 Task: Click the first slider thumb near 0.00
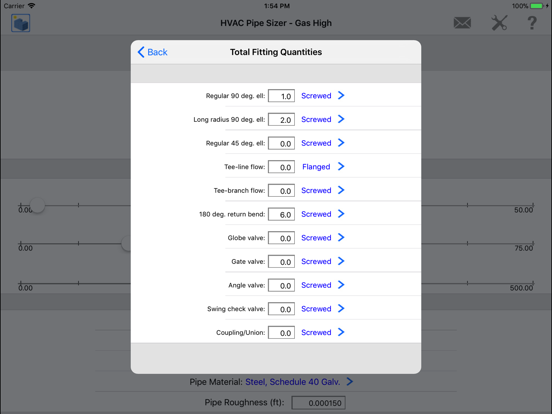pyautogui.click(x=37, y=205)
